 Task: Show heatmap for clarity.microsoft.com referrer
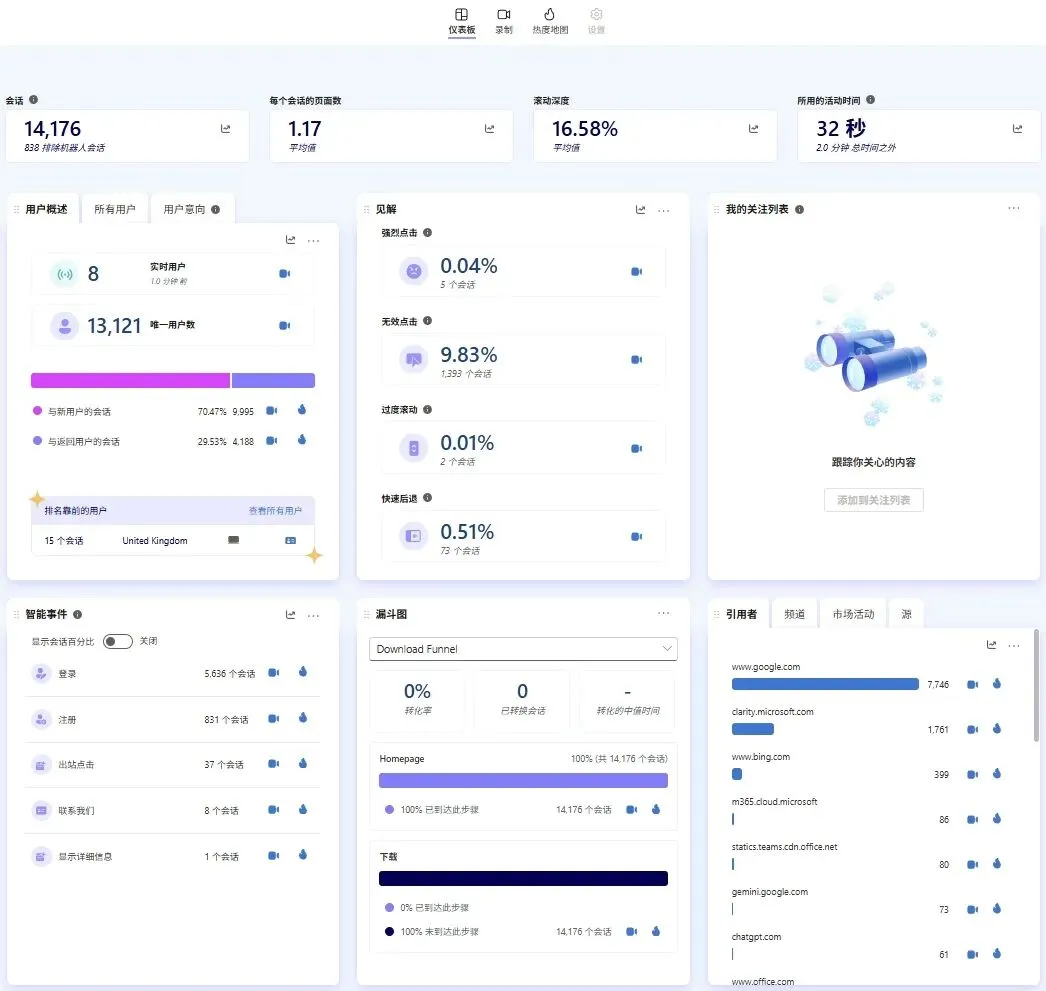click(997, 728)
